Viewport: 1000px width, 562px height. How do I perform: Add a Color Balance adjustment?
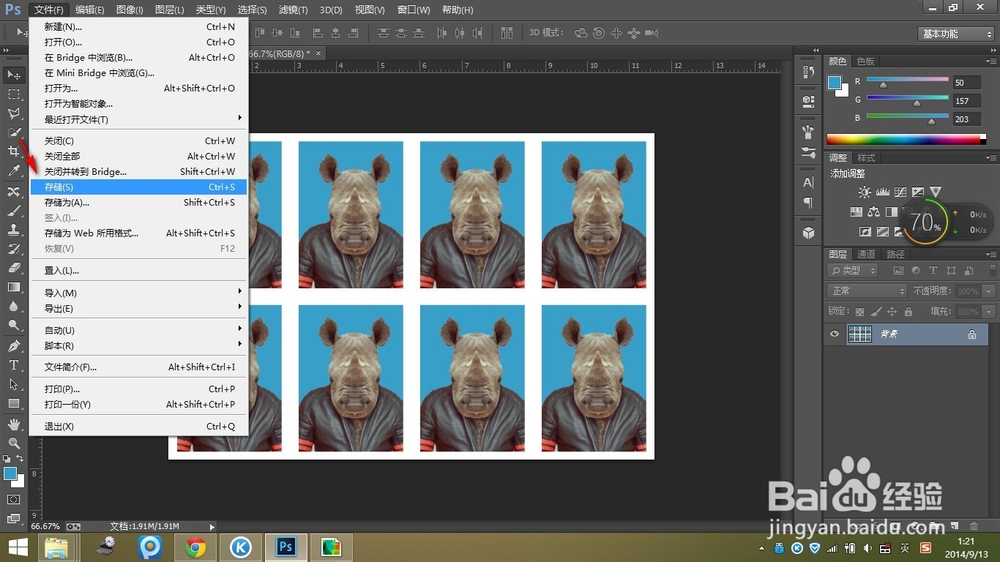coord(874,212)
